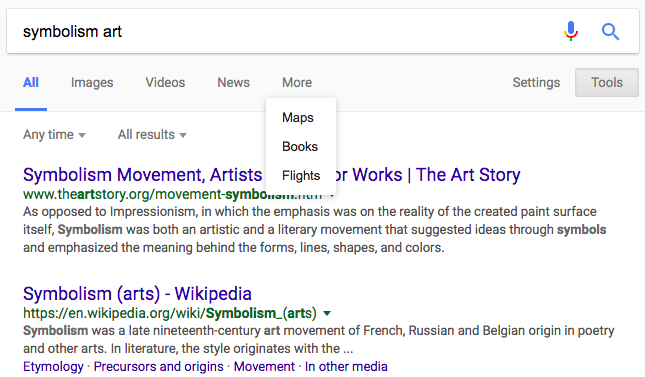Open 'Symbolism (arts) - Wikipedia' result
Image resolution: width=645 pixels, height=377 pixels.
click(x=137, y=294)
